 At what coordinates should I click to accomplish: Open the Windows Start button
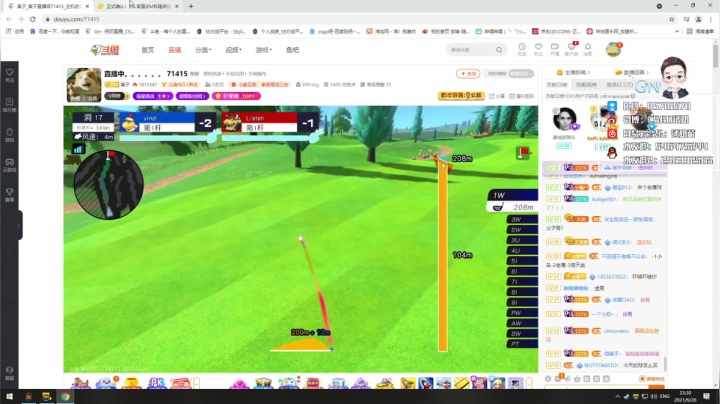9,396
